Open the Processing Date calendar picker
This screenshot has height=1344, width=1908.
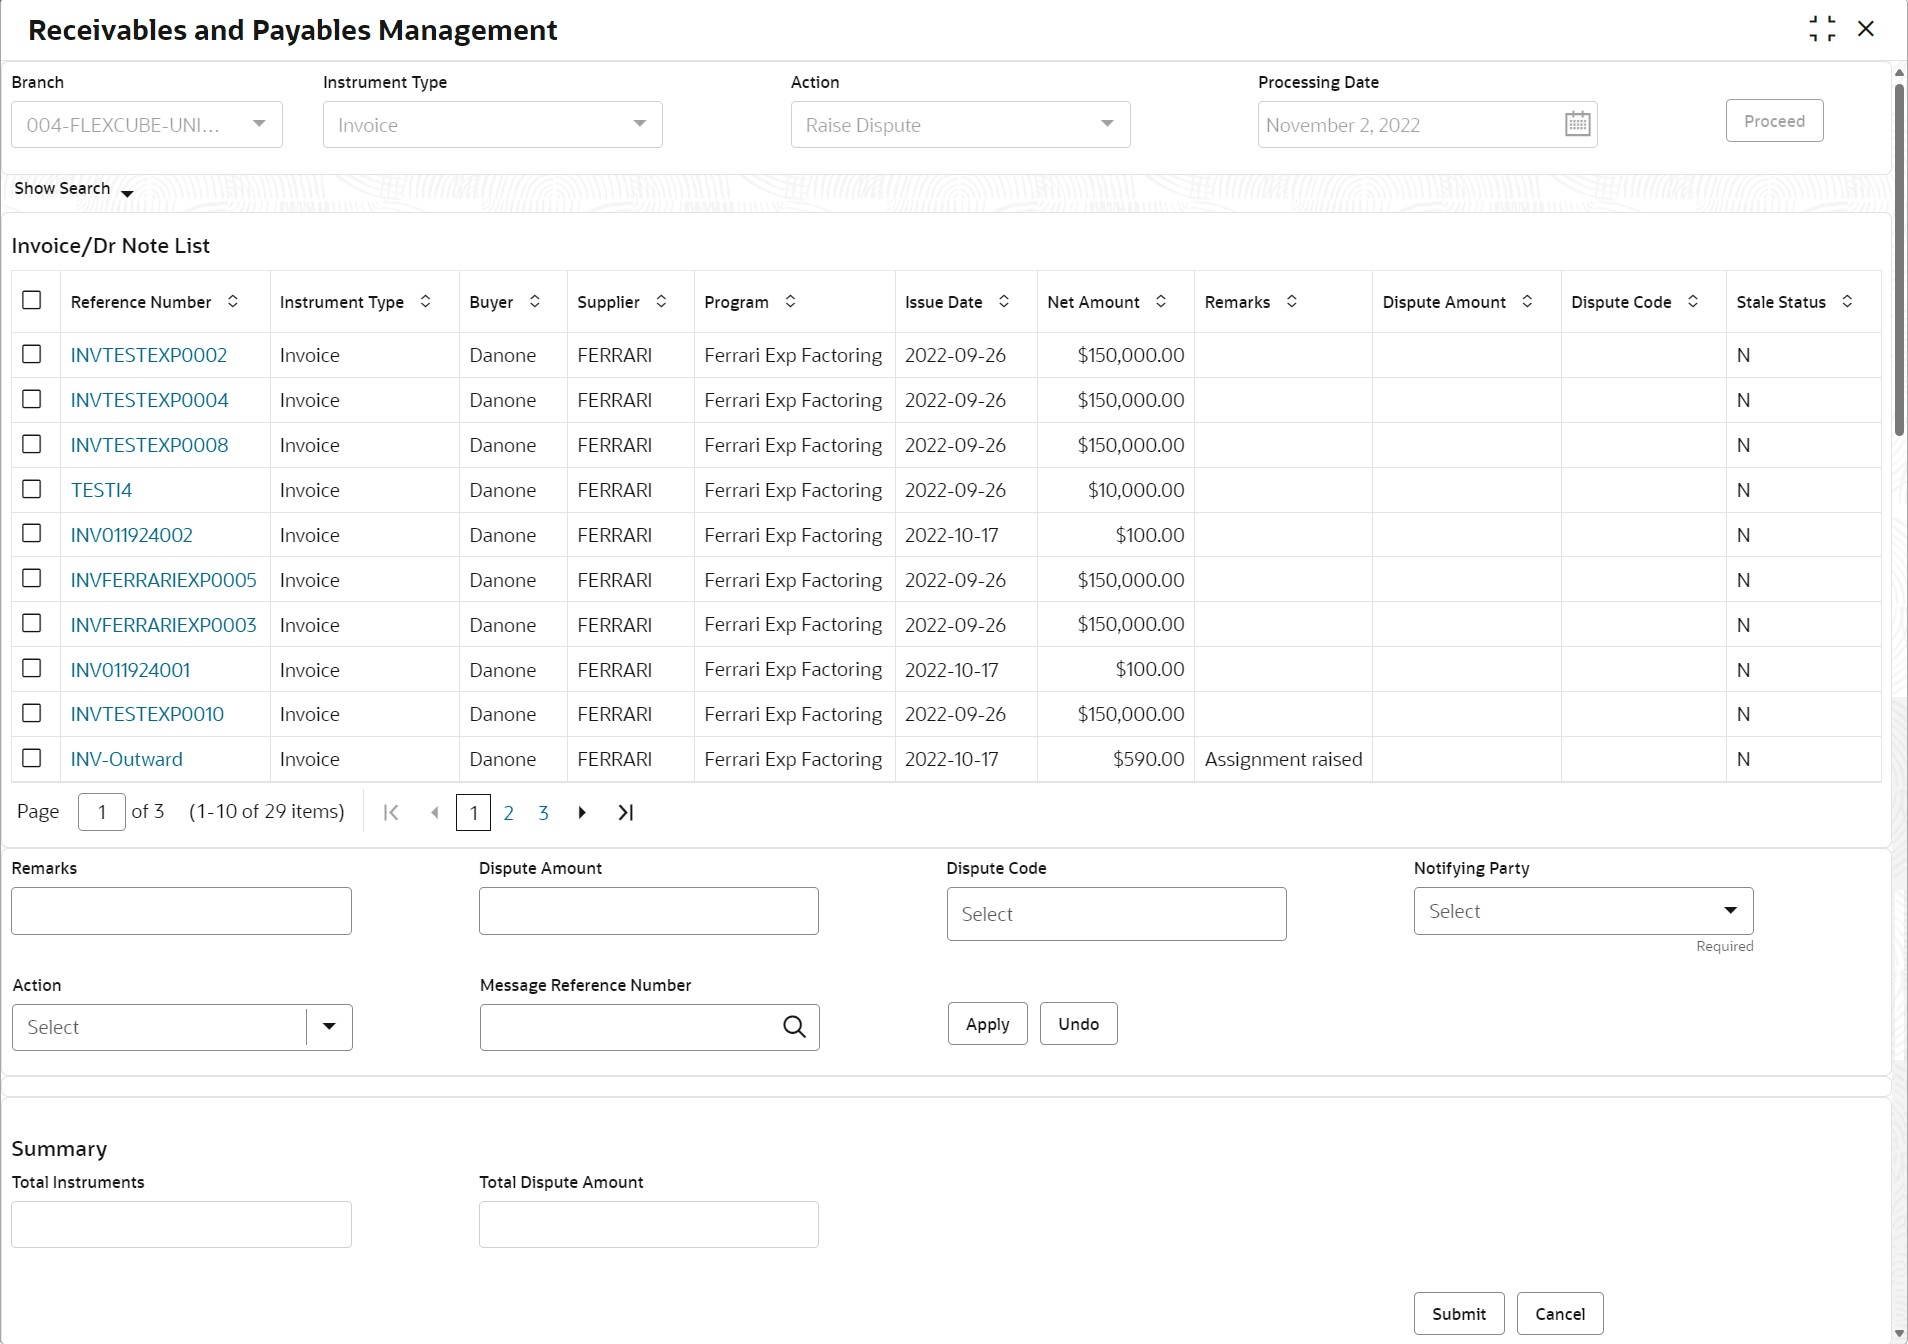click(1577, 124)
